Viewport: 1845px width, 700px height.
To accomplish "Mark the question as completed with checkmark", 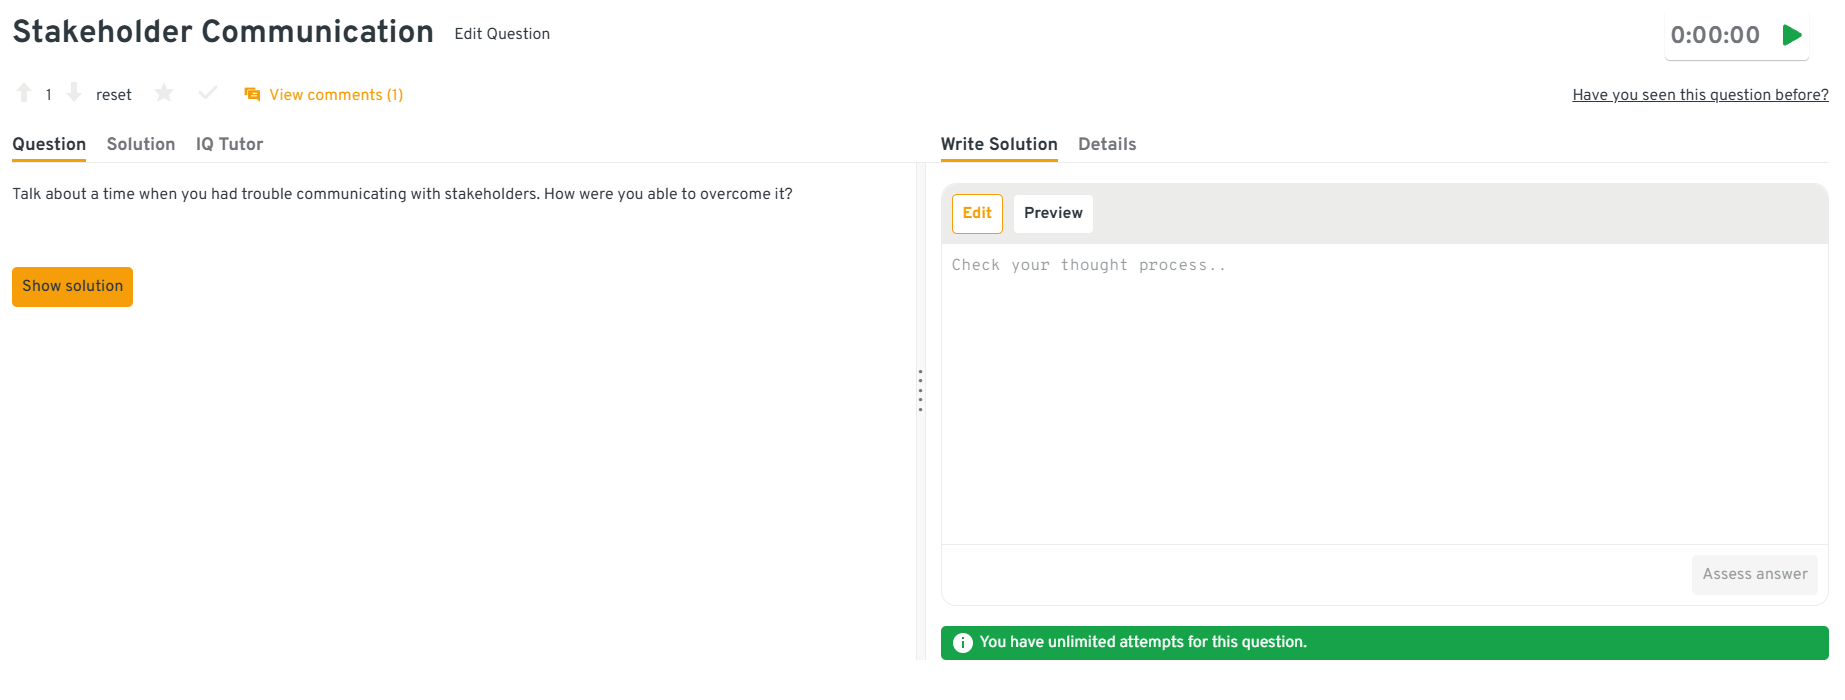I will 208,93.
